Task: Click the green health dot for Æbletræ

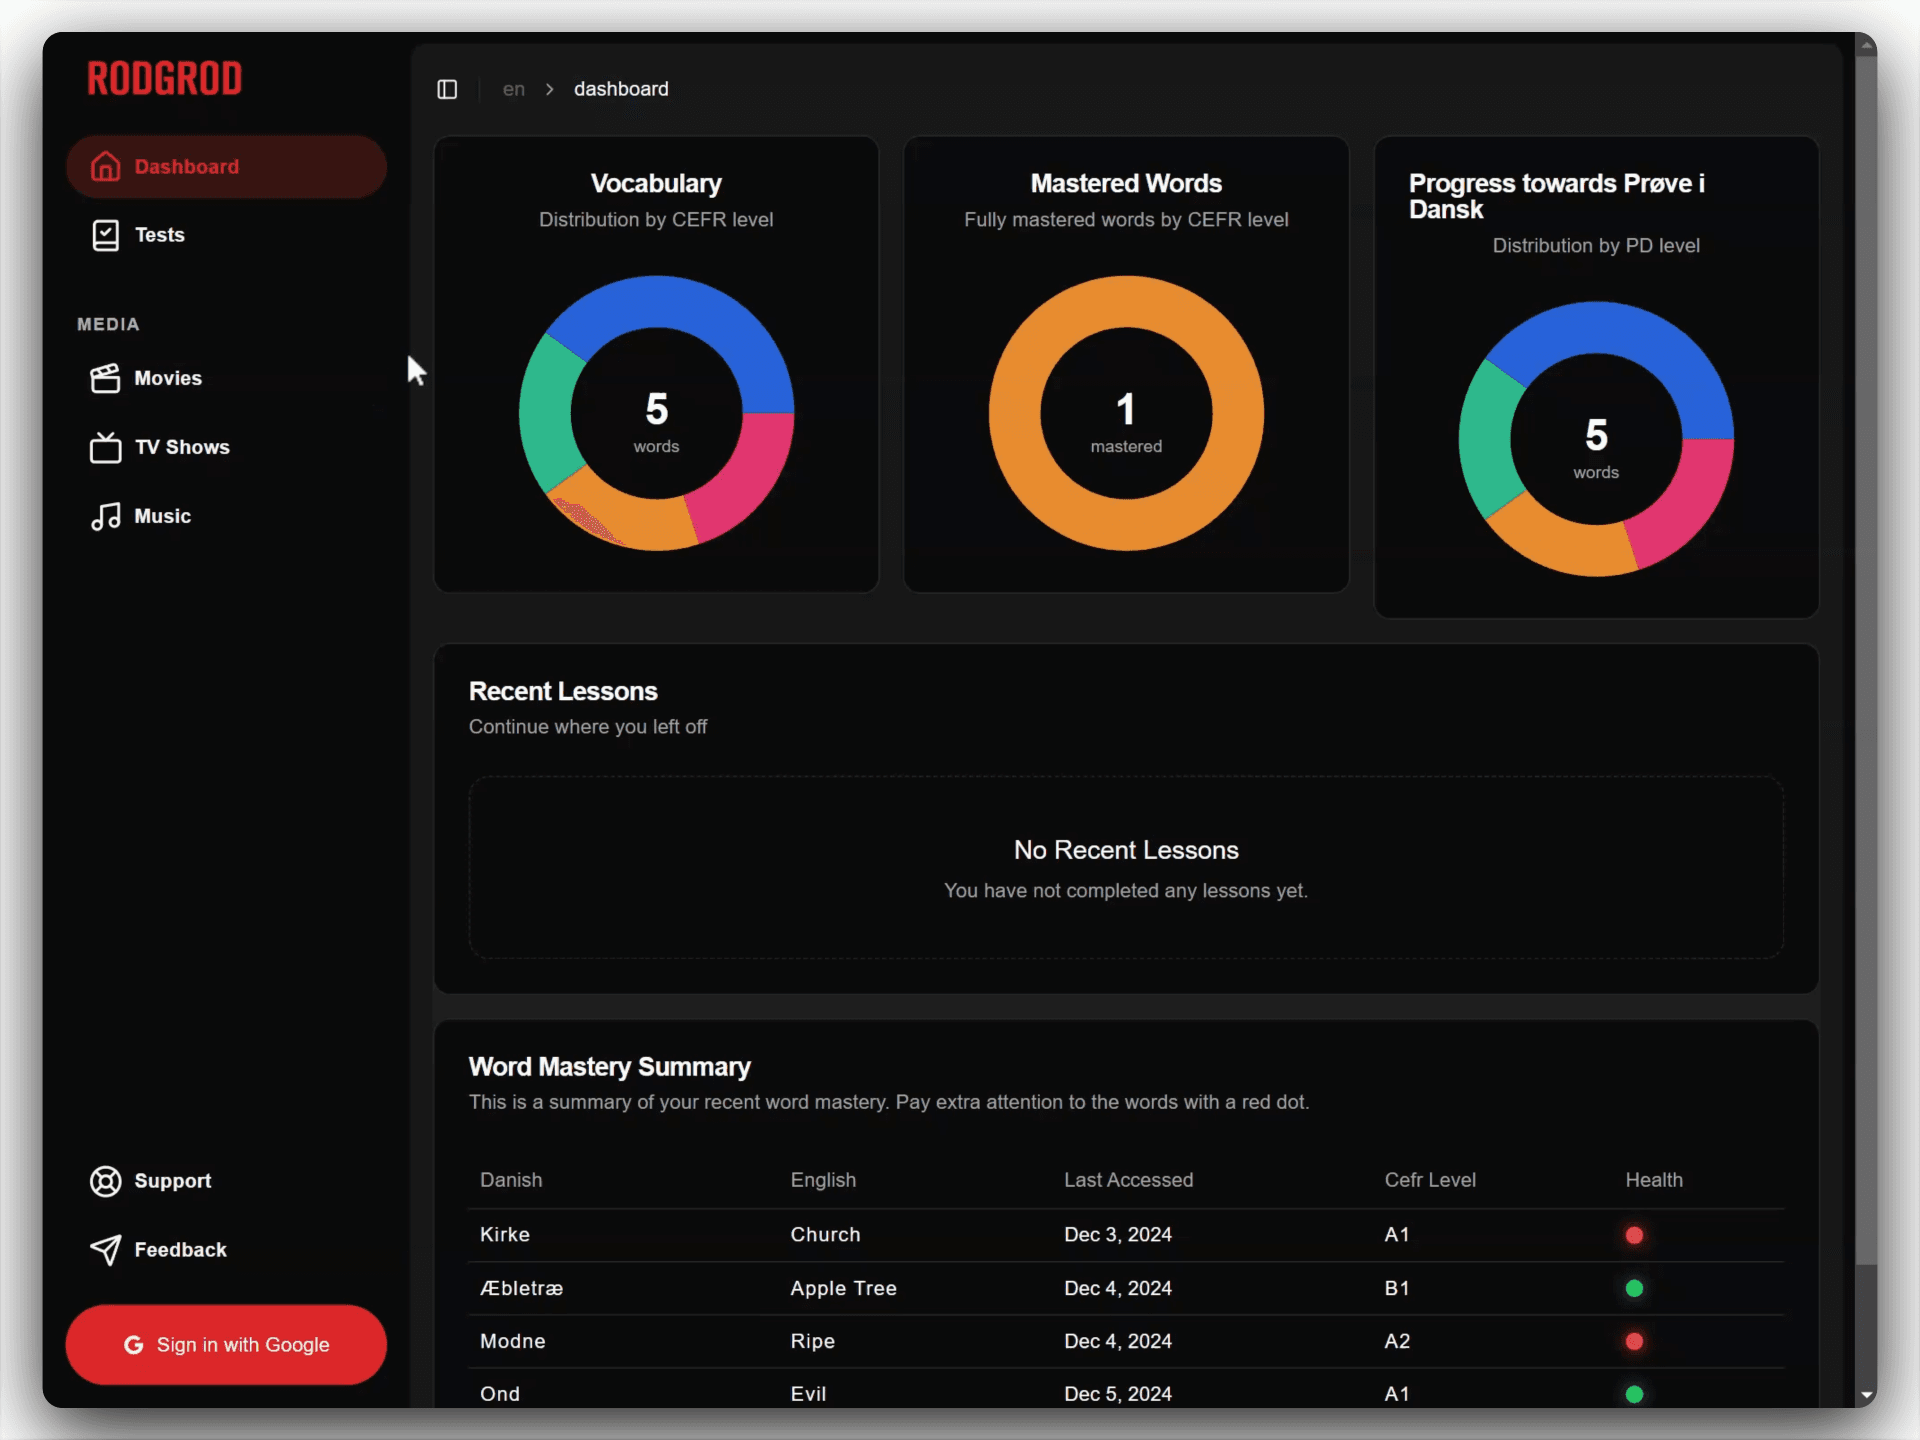Action: point(1634,1288)
